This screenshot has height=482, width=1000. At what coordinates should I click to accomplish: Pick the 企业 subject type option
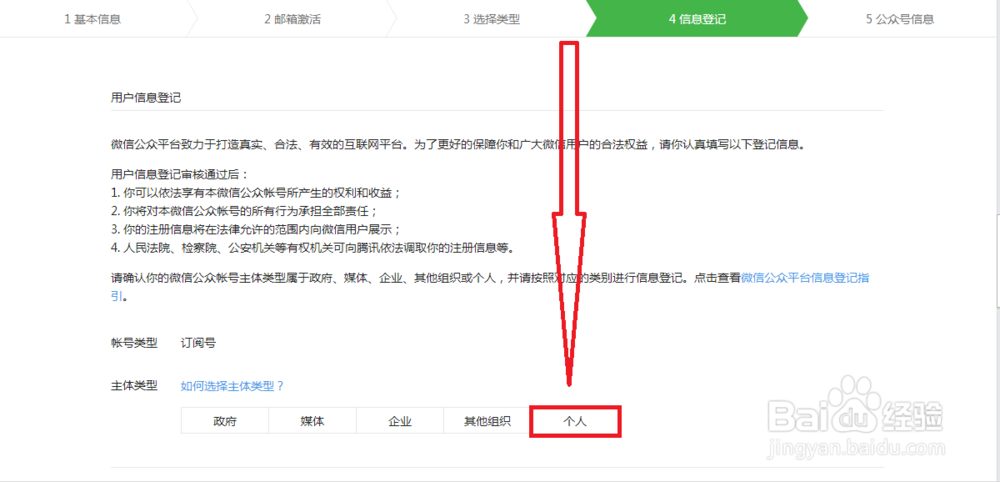400,421
